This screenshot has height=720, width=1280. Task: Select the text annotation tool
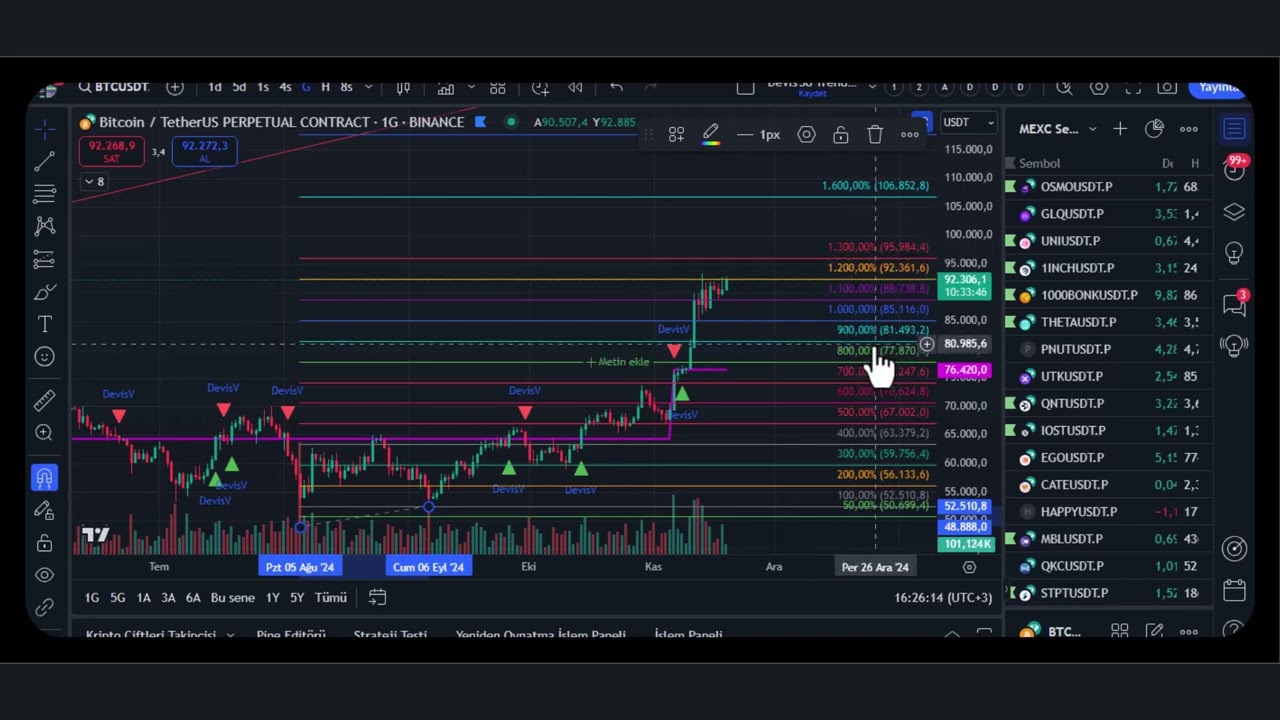click(x=44, y=324)
